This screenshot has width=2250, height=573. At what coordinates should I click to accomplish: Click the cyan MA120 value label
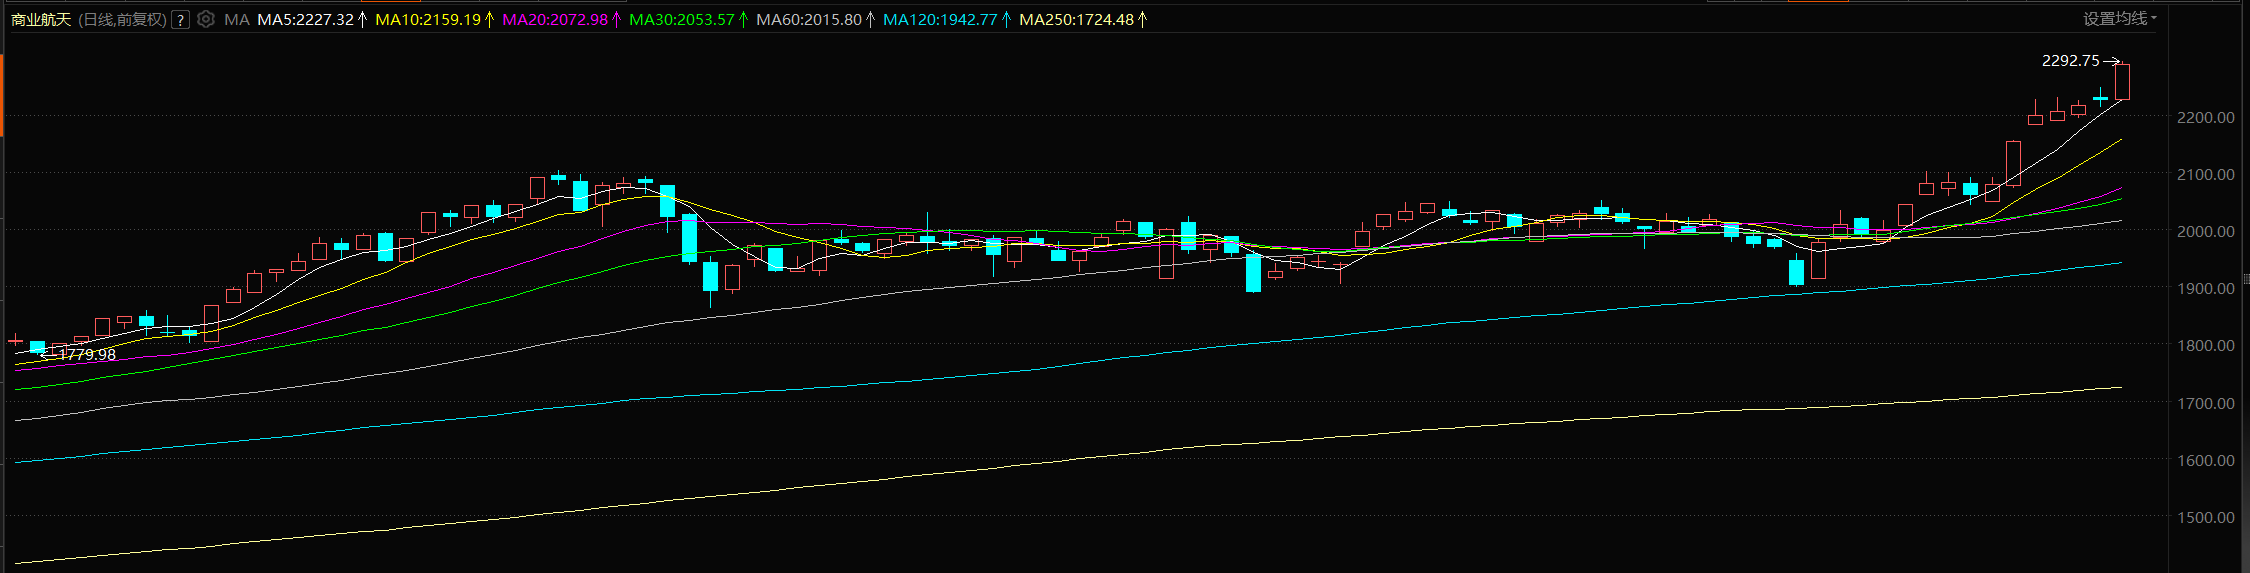point(939,20)
